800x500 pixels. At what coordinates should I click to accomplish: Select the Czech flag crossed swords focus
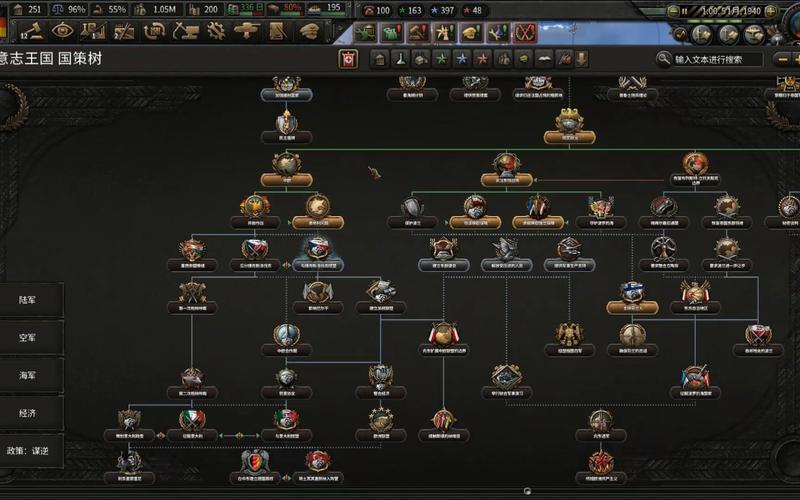(x=255, y=255)
